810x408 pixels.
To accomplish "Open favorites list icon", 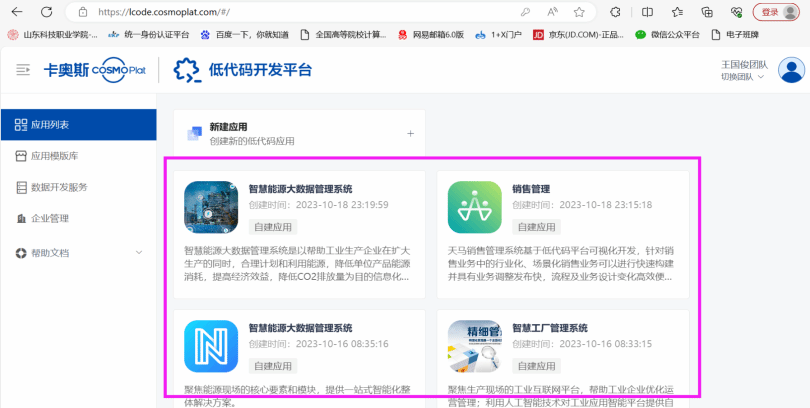I will 677,12.
